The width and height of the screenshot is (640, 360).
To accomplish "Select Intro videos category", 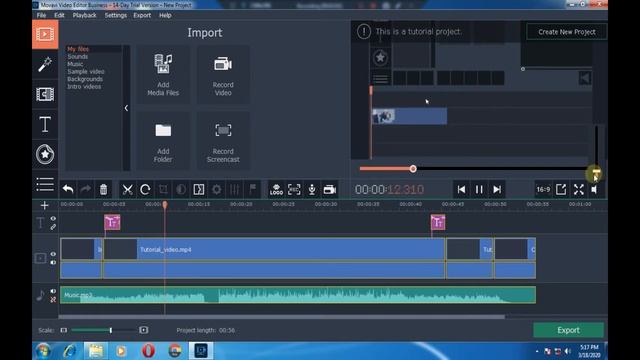I will (84, 87).
